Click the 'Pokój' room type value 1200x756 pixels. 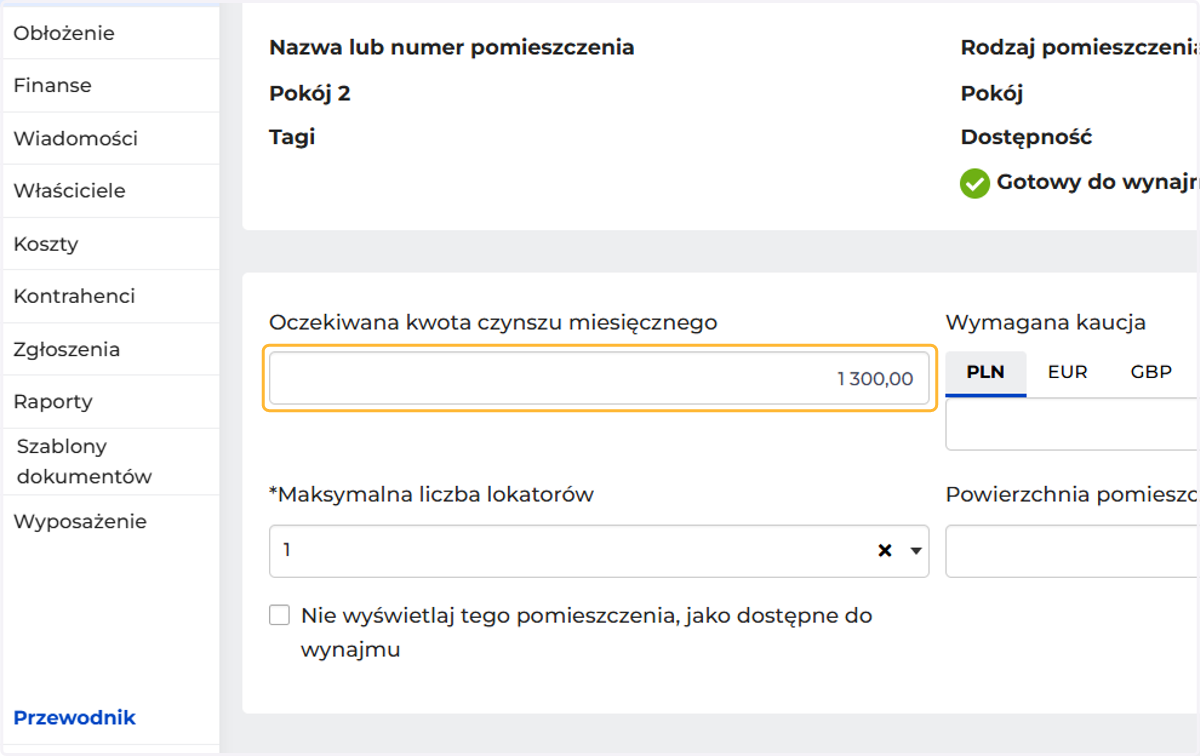pyautogui.click(x=992, y=94)
